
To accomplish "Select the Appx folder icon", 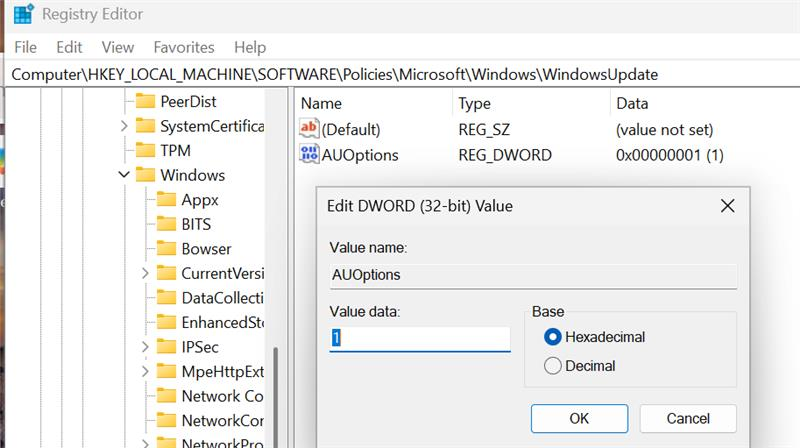I will [x=166, y=199].
